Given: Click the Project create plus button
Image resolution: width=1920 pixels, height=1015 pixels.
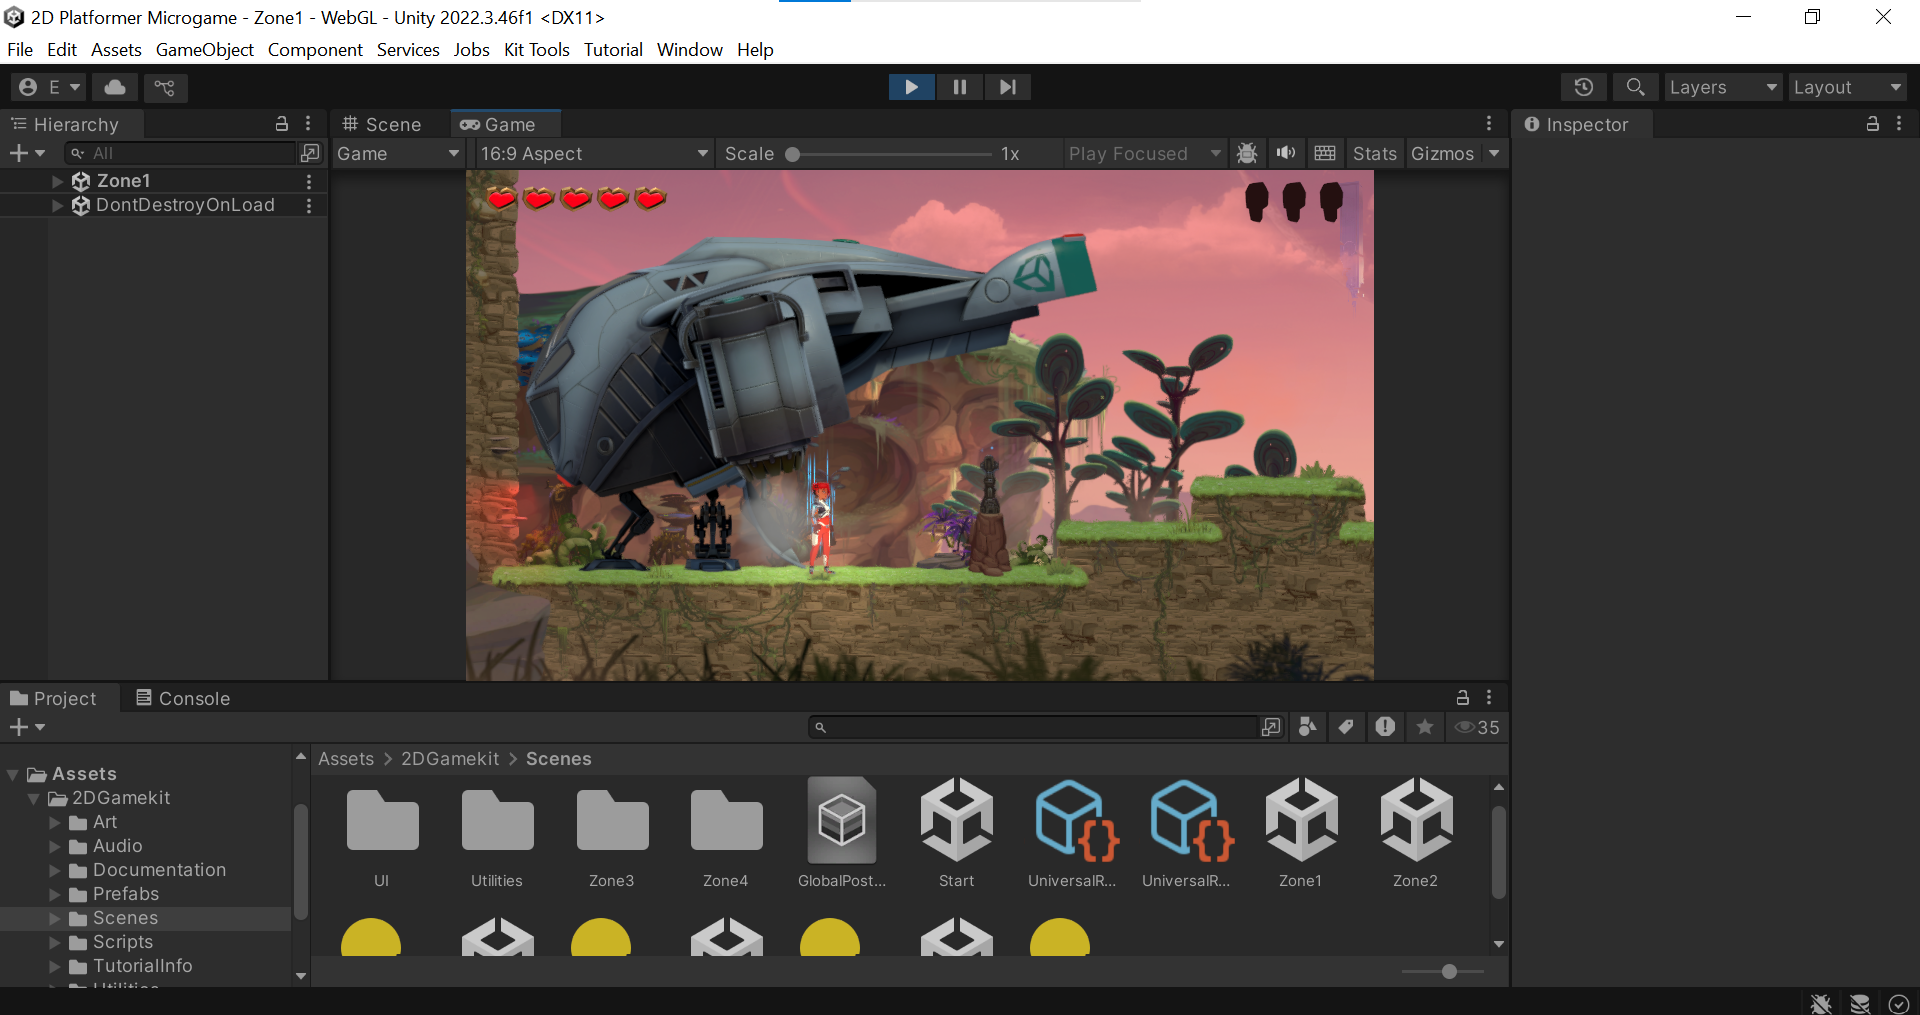Looking at the screenshot, I should pos(26,727).
